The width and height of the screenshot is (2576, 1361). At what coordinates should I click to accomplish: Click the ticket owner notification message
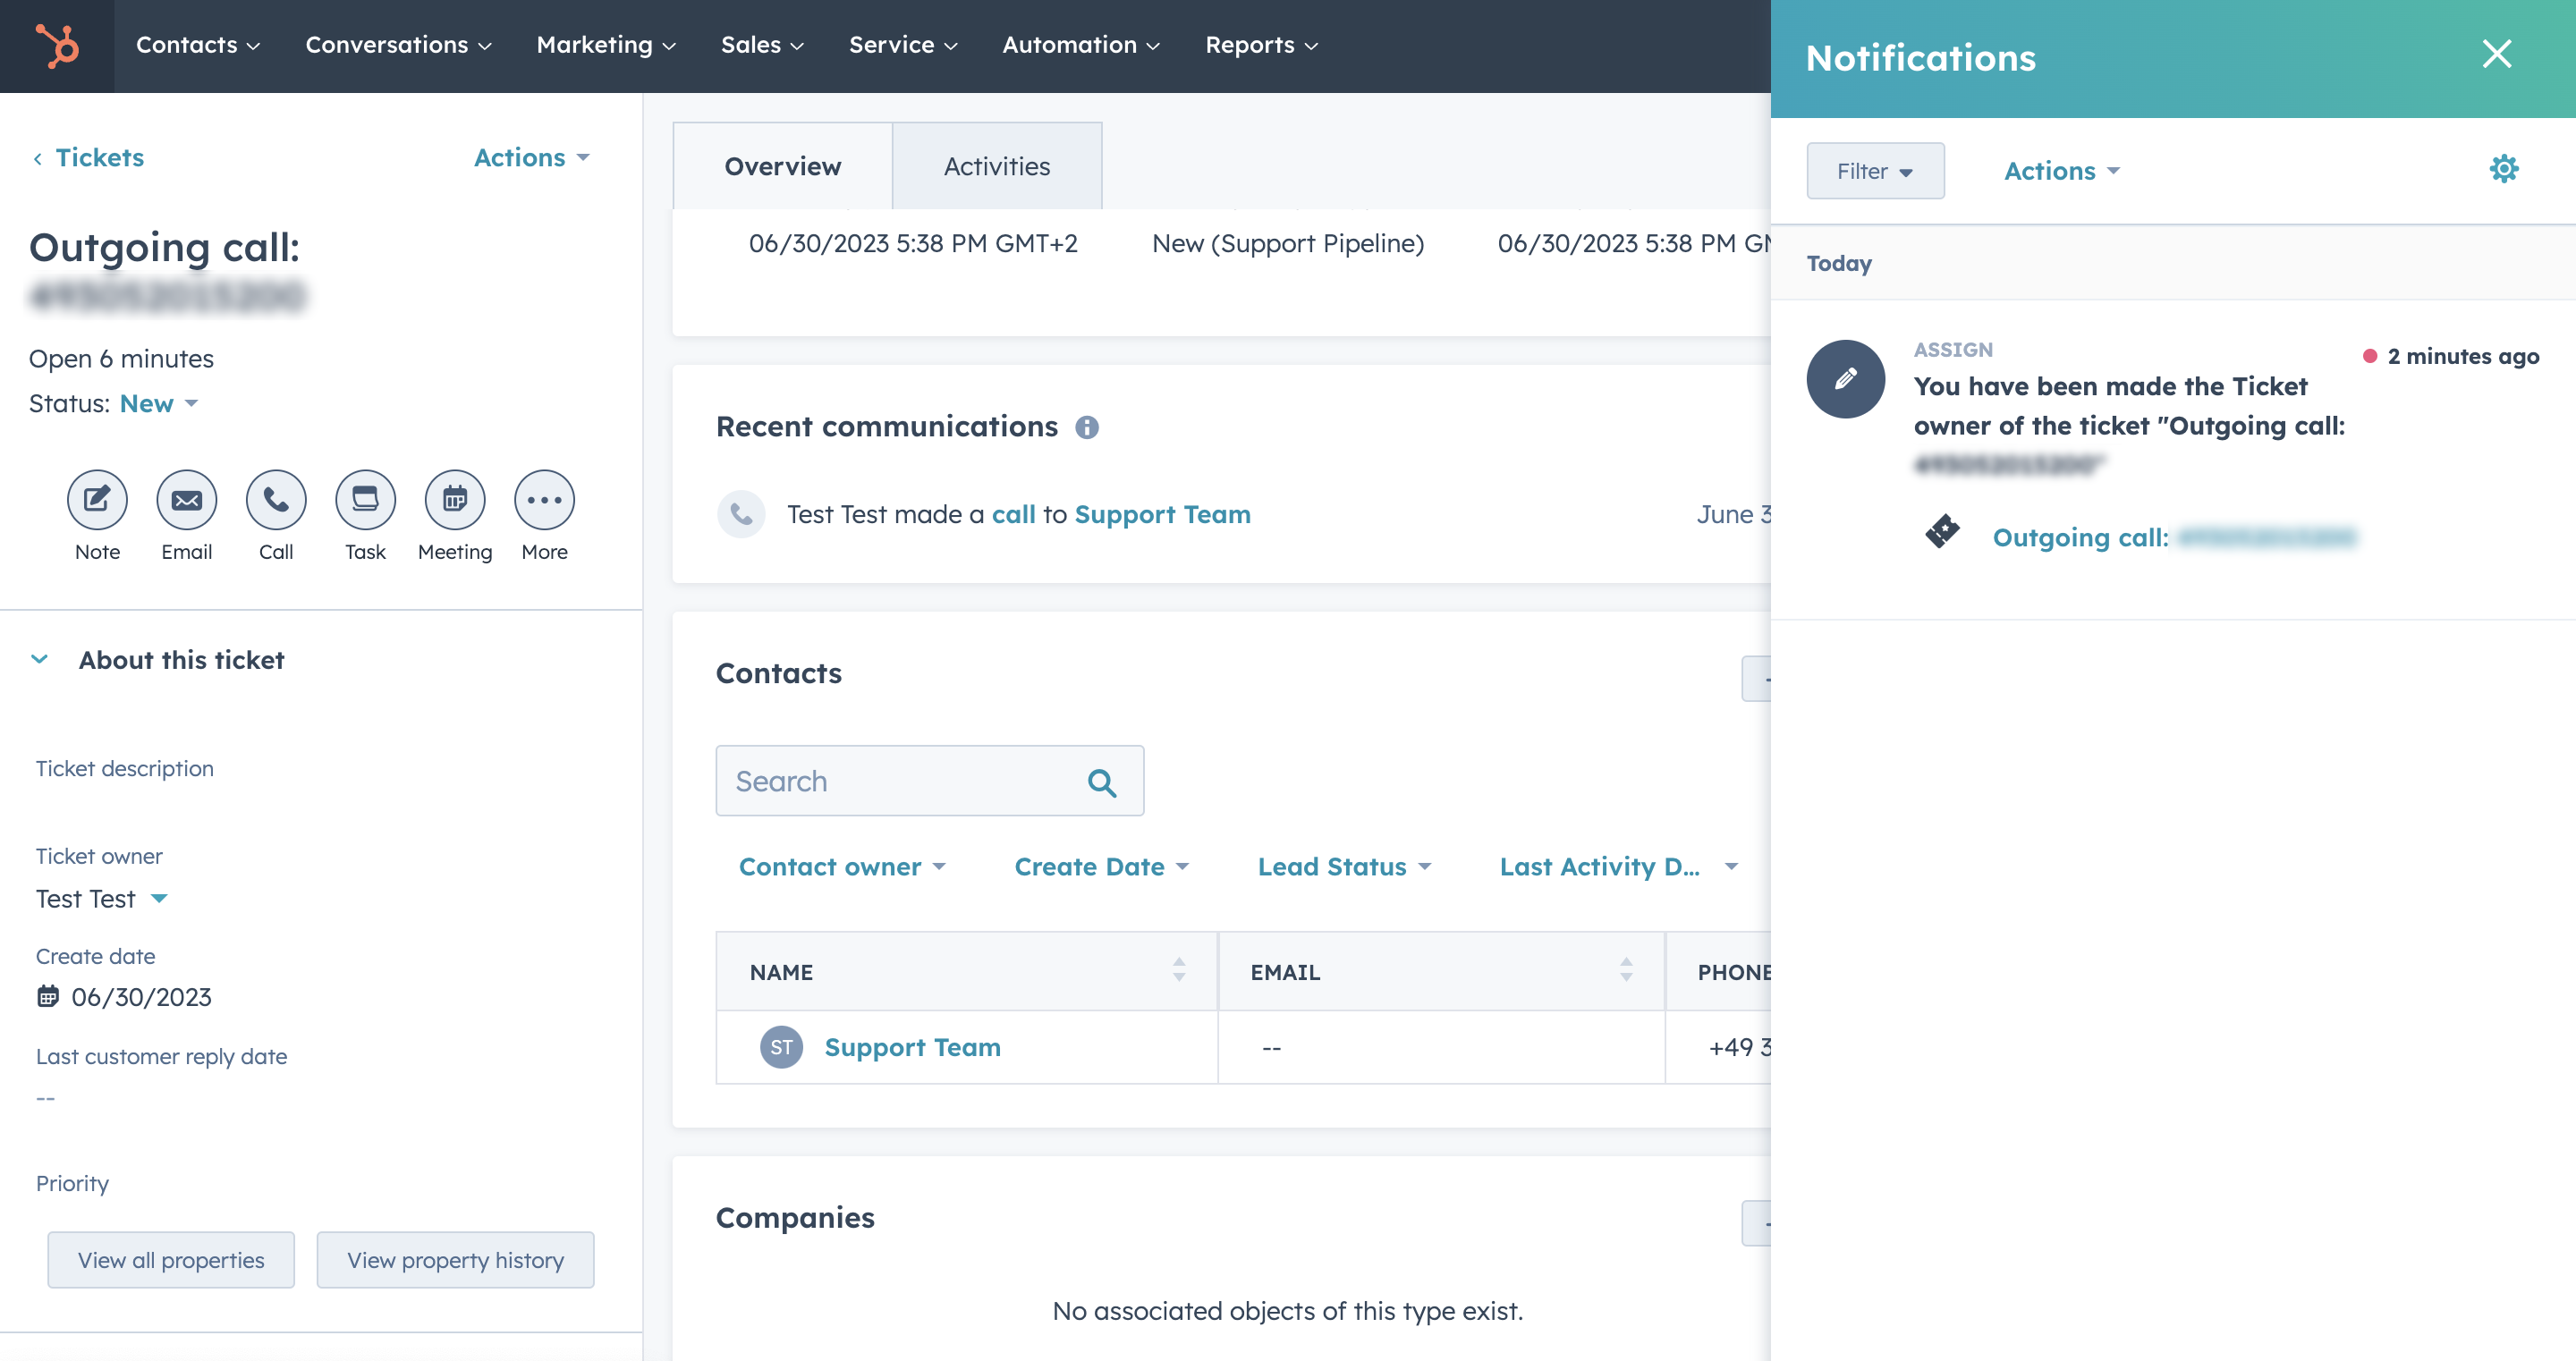2128,425
